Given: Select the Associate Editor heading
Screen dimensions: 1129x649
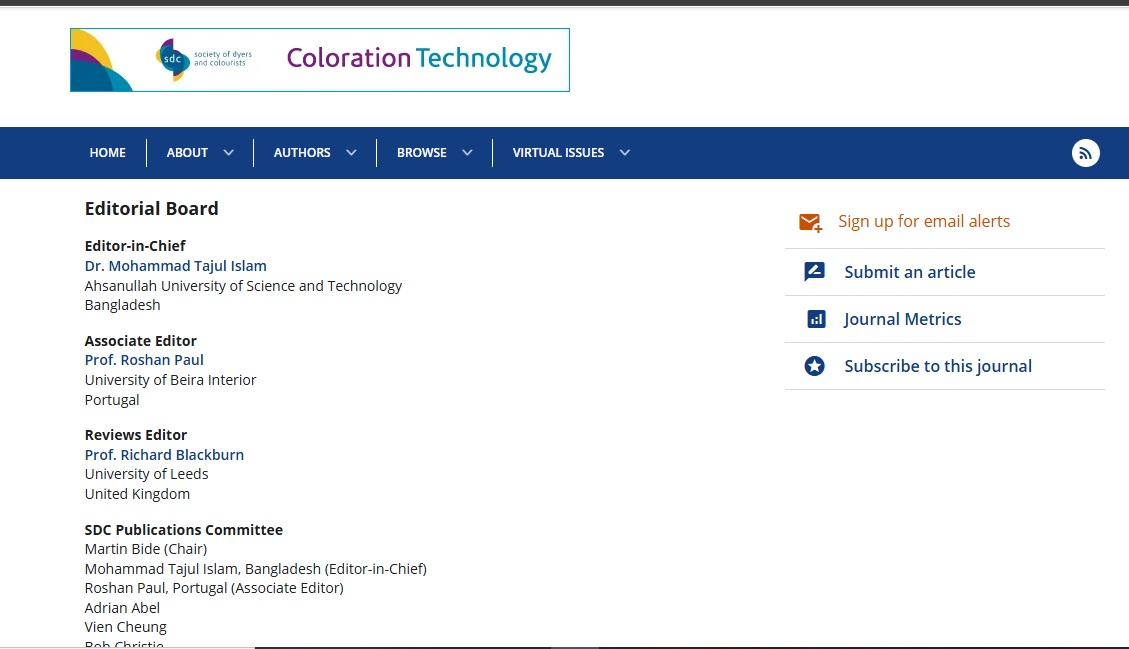Looking at the screenshot, I should [140, 341].
